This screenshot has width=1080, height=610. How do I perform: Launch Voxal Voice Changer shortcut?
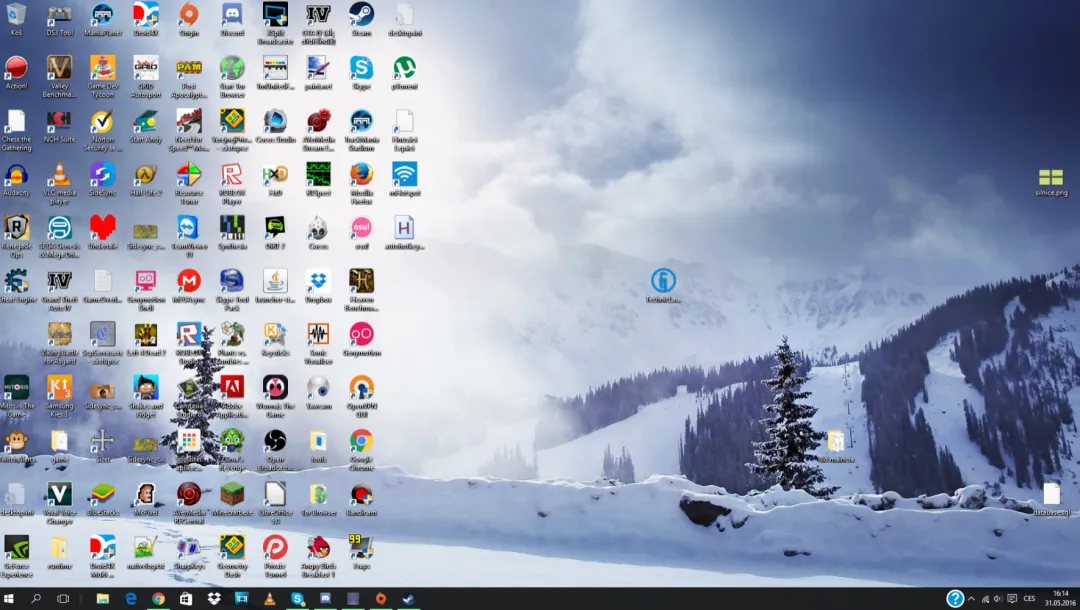(x=59, y=503)
